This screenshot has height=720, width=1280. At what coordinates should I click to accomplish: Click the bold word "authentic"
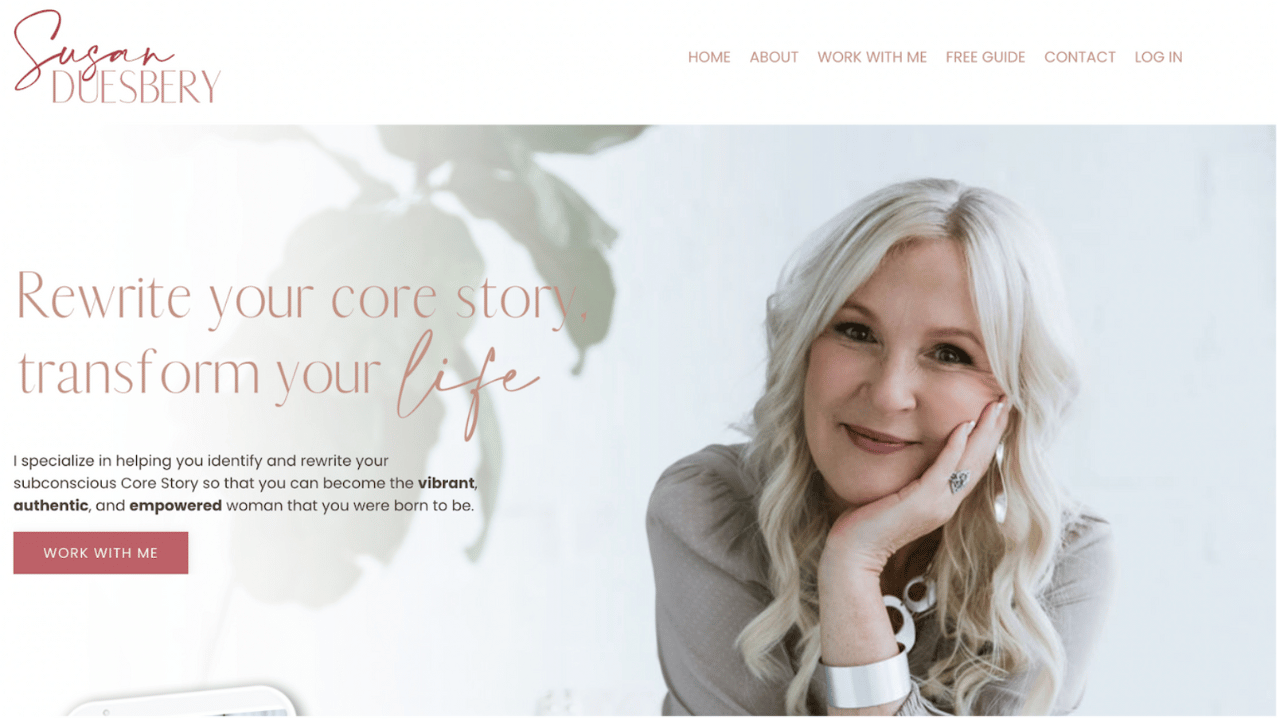pyautogui.click(x=51, y=505)
